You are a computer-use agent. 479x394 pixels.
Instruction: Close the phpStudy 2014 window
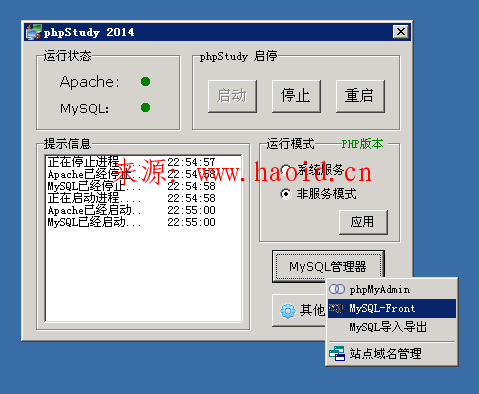click(x=401, y=32)
